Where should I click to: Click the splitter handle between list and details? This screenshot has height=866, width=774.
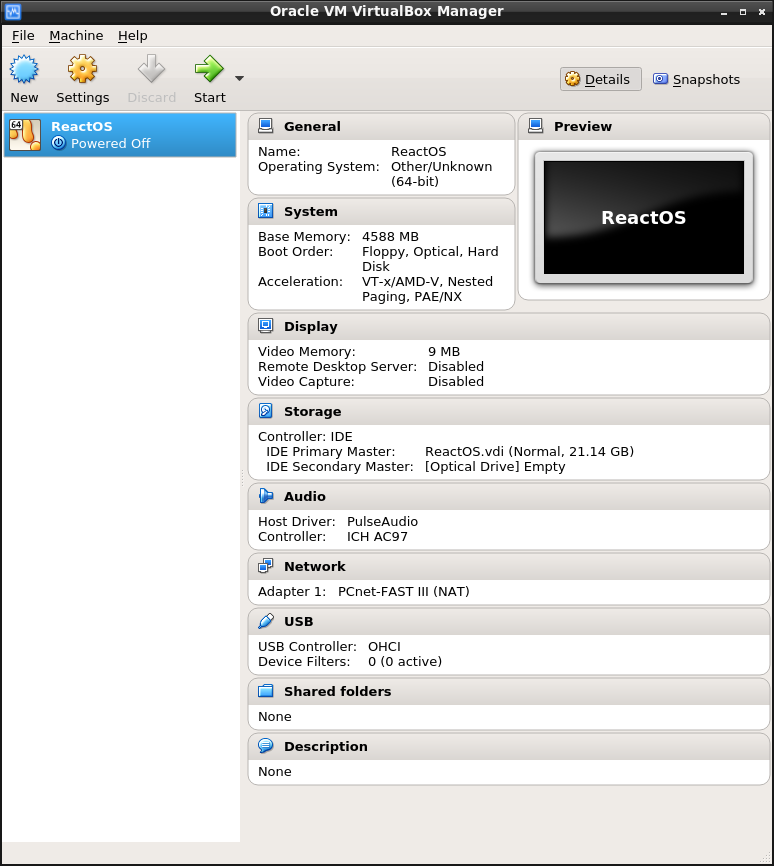(242, 478)
